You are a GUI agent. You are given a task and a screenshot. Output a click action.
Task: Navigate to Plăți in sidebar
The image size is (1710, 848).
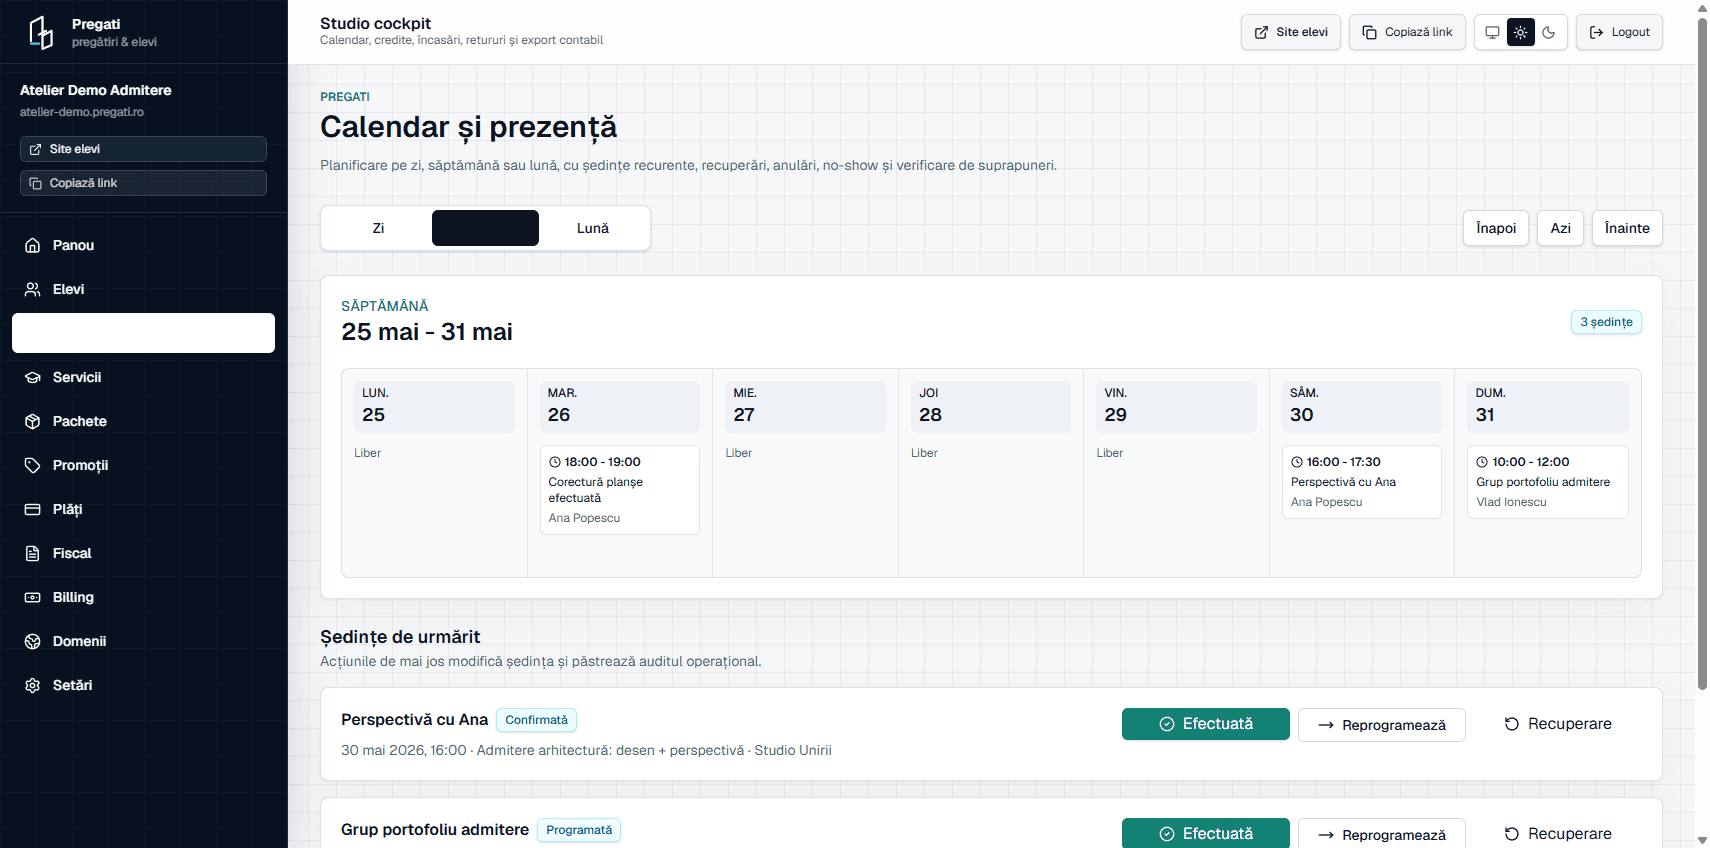pyautogui.click(x=143, y=509)
